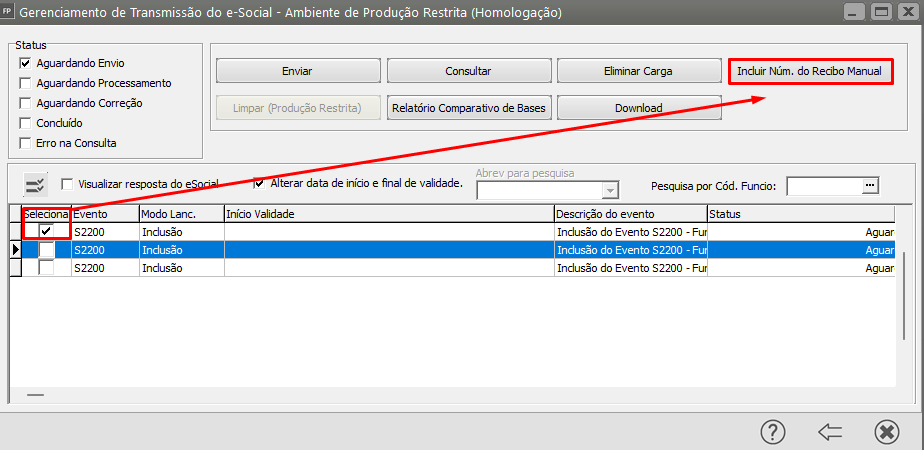Viewport: 924px width, 450px height.
Task: Click the Descrição do evento column header
Action: [x=631, y=214]
